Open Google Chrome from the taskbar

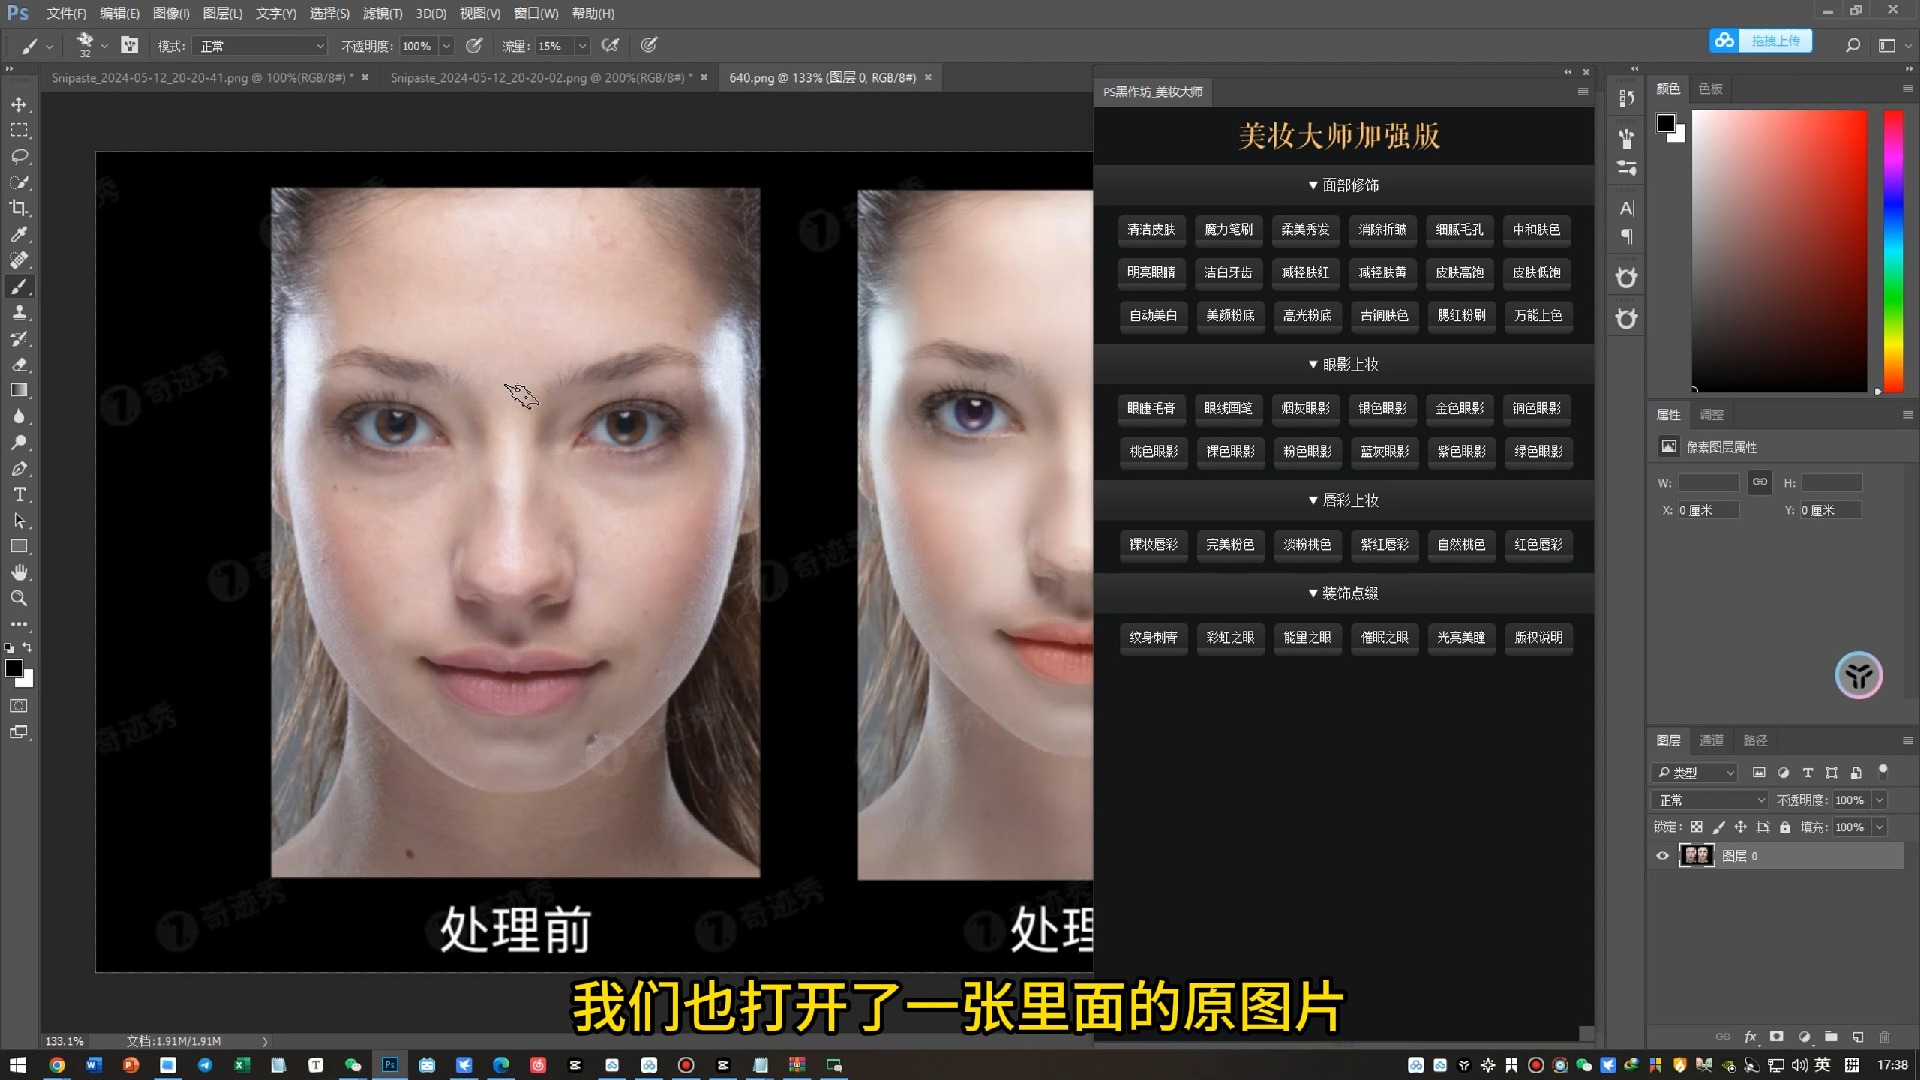tap(57, 1065)
